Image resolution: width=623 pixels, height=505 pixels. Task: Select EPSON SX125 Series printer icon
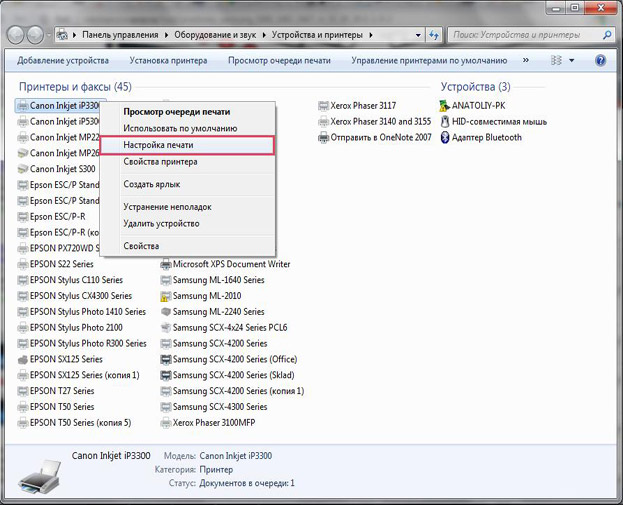[23, 360]
